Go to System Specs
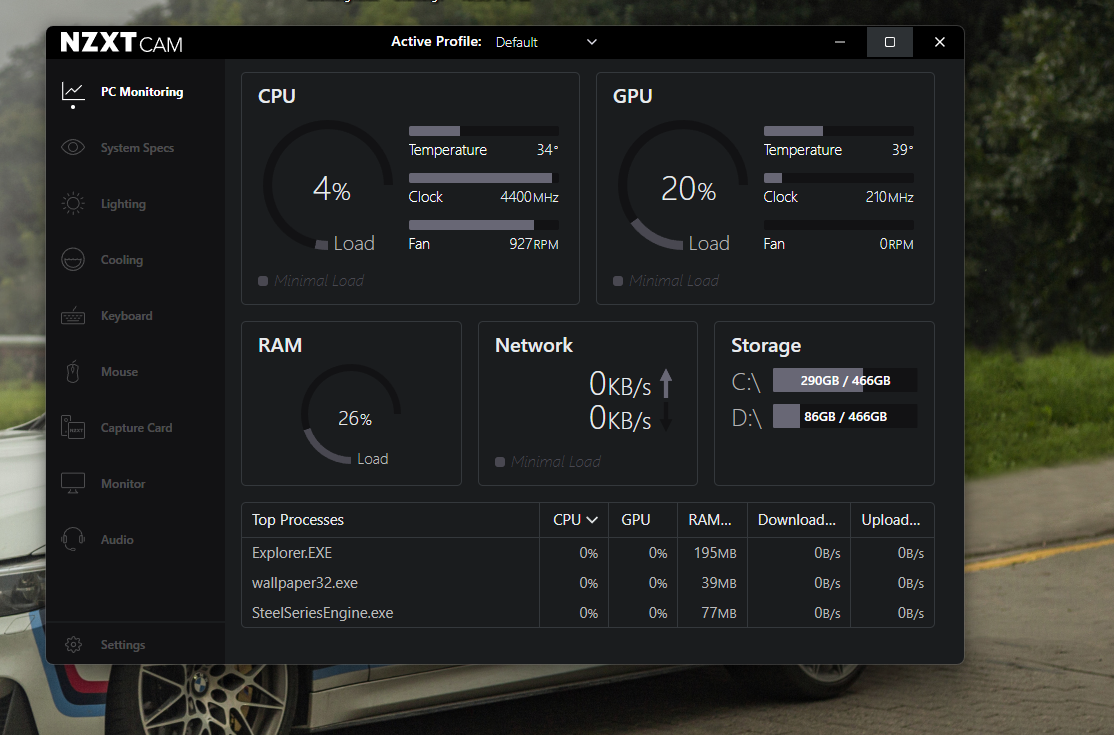 (137, 148)
